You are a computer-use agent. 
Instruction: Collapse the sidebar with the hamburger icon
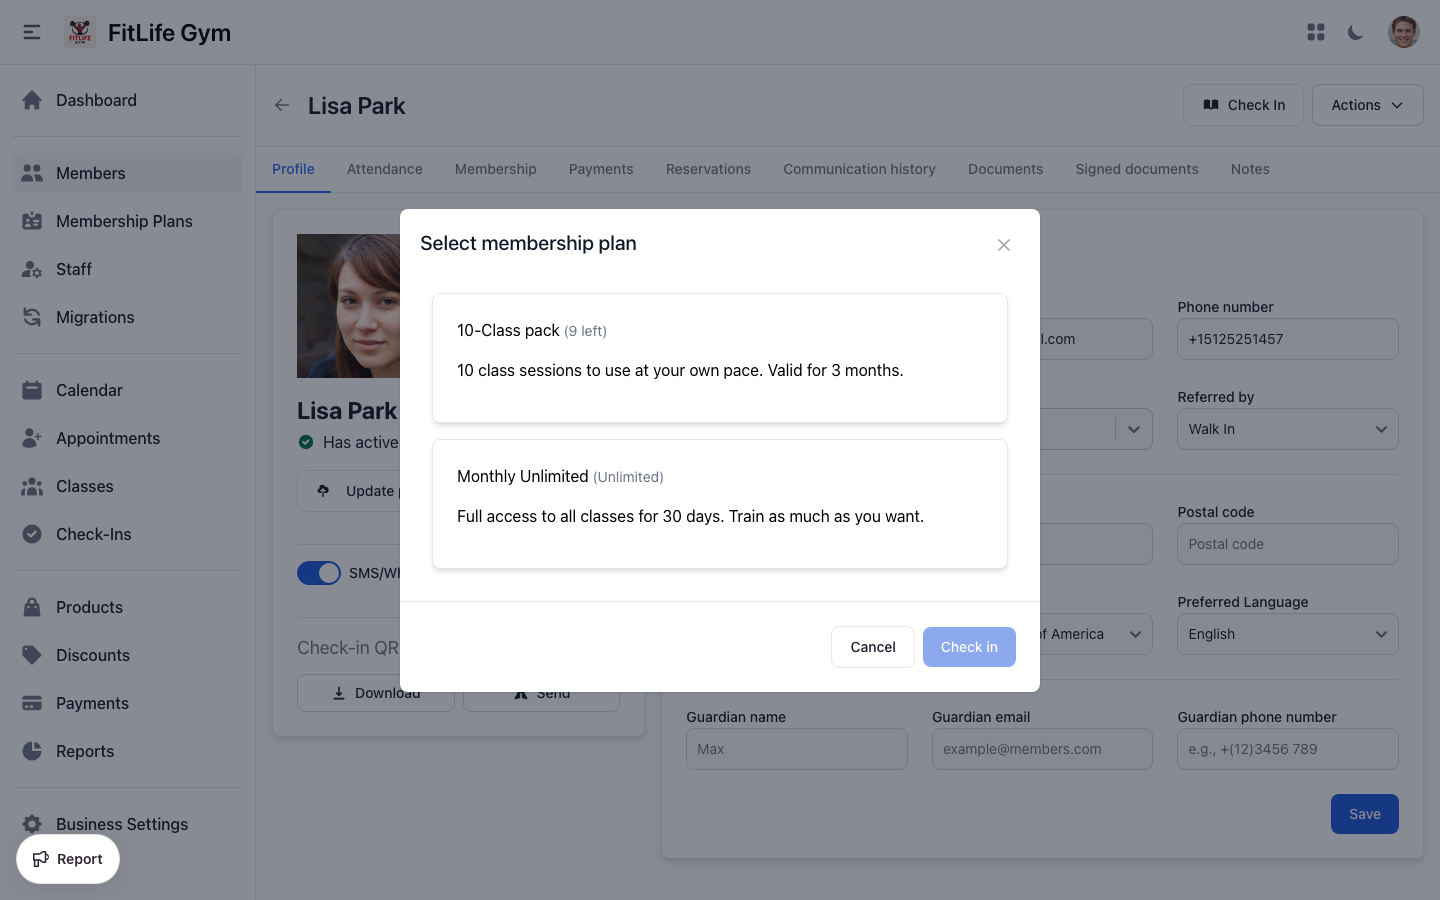click(x=32, y=32)
